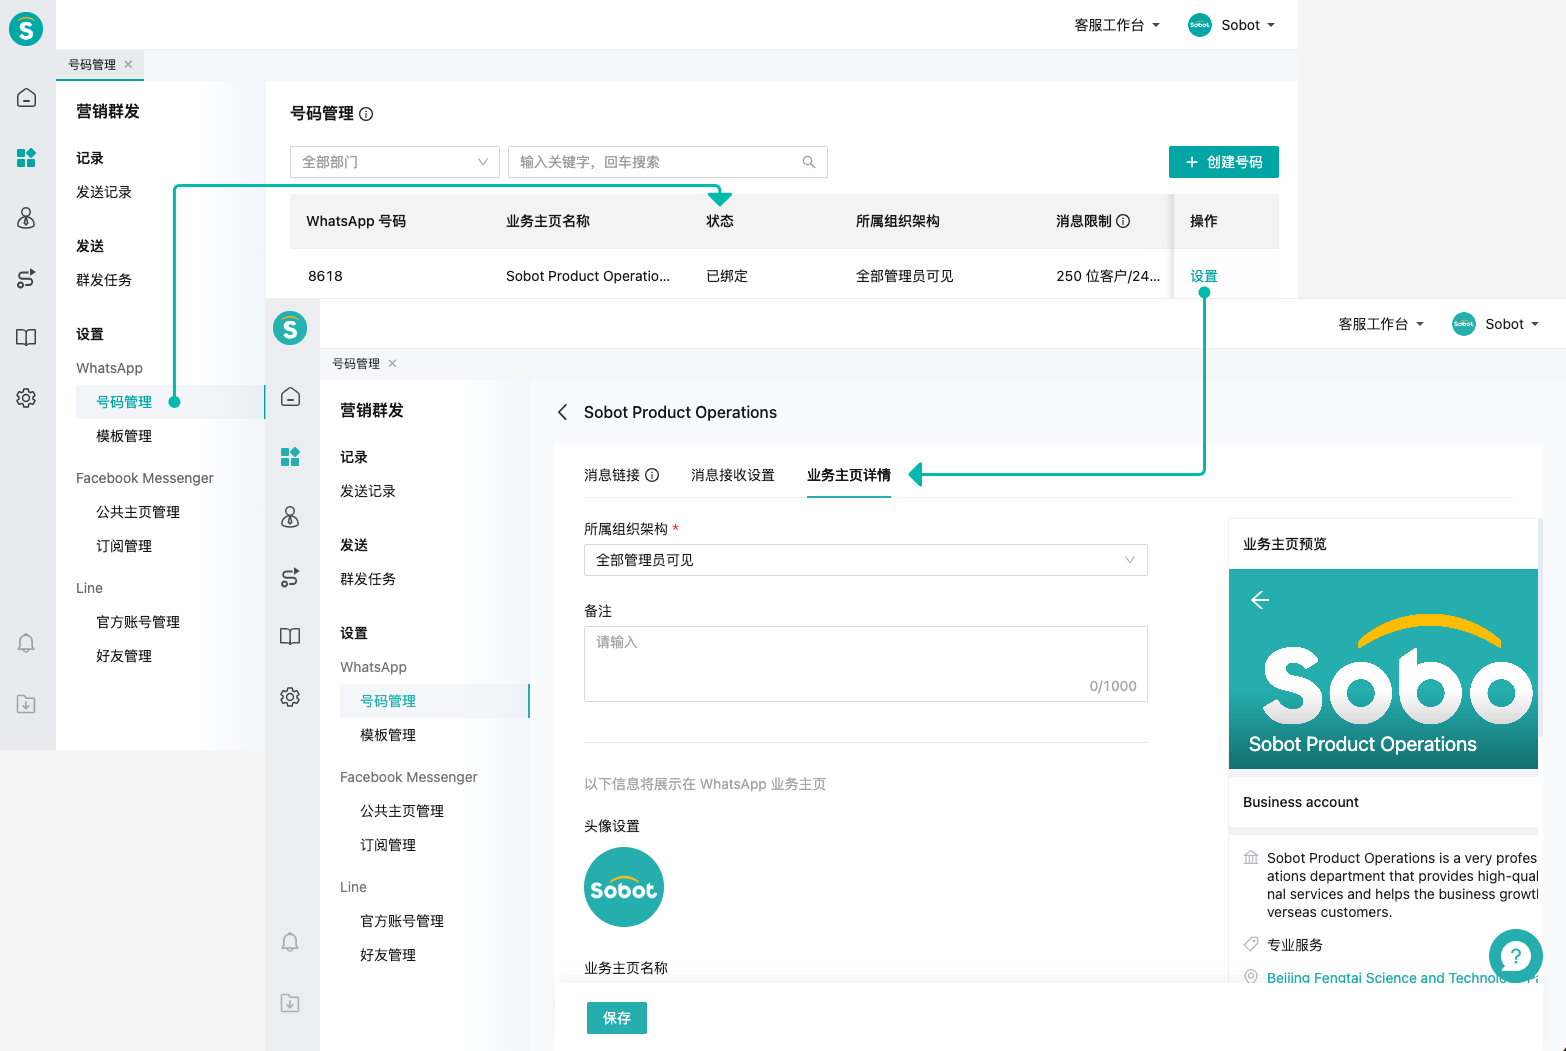
Task: Click into the 备注 remarks text area
Action: click(x=866, y=664)
